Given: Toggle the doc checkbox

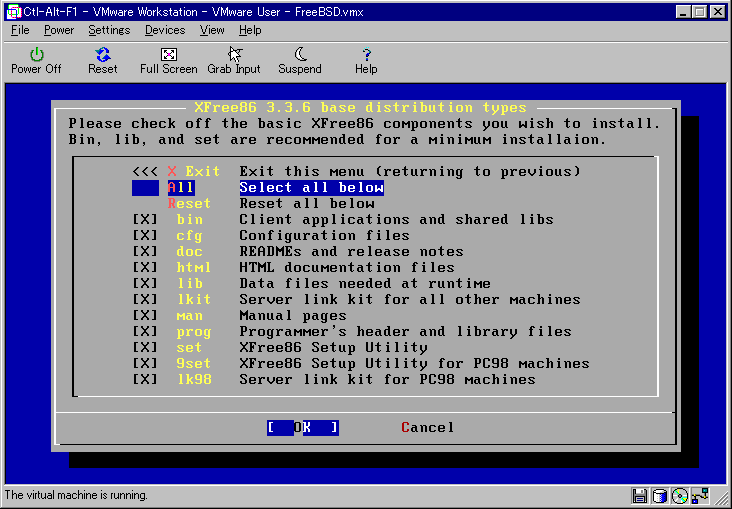Looking at the screenshot, I should coord(145,251).
